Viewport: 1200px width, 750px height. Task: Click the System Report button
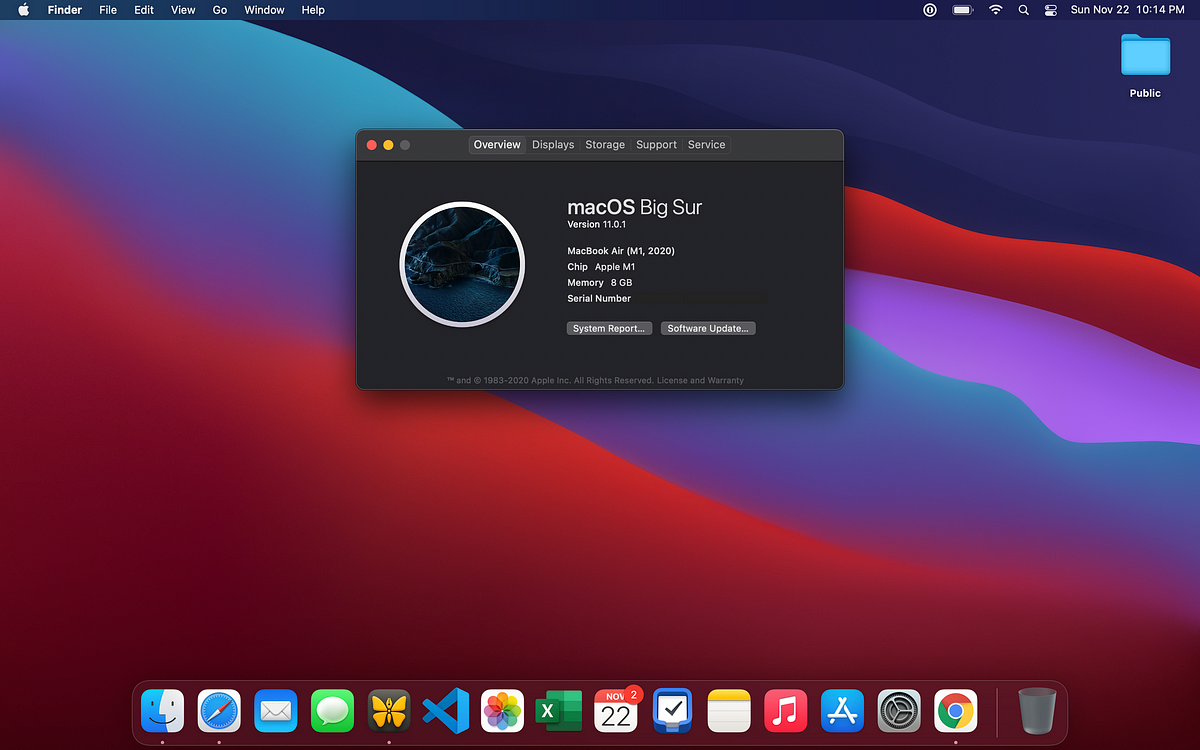click(609, 328)
